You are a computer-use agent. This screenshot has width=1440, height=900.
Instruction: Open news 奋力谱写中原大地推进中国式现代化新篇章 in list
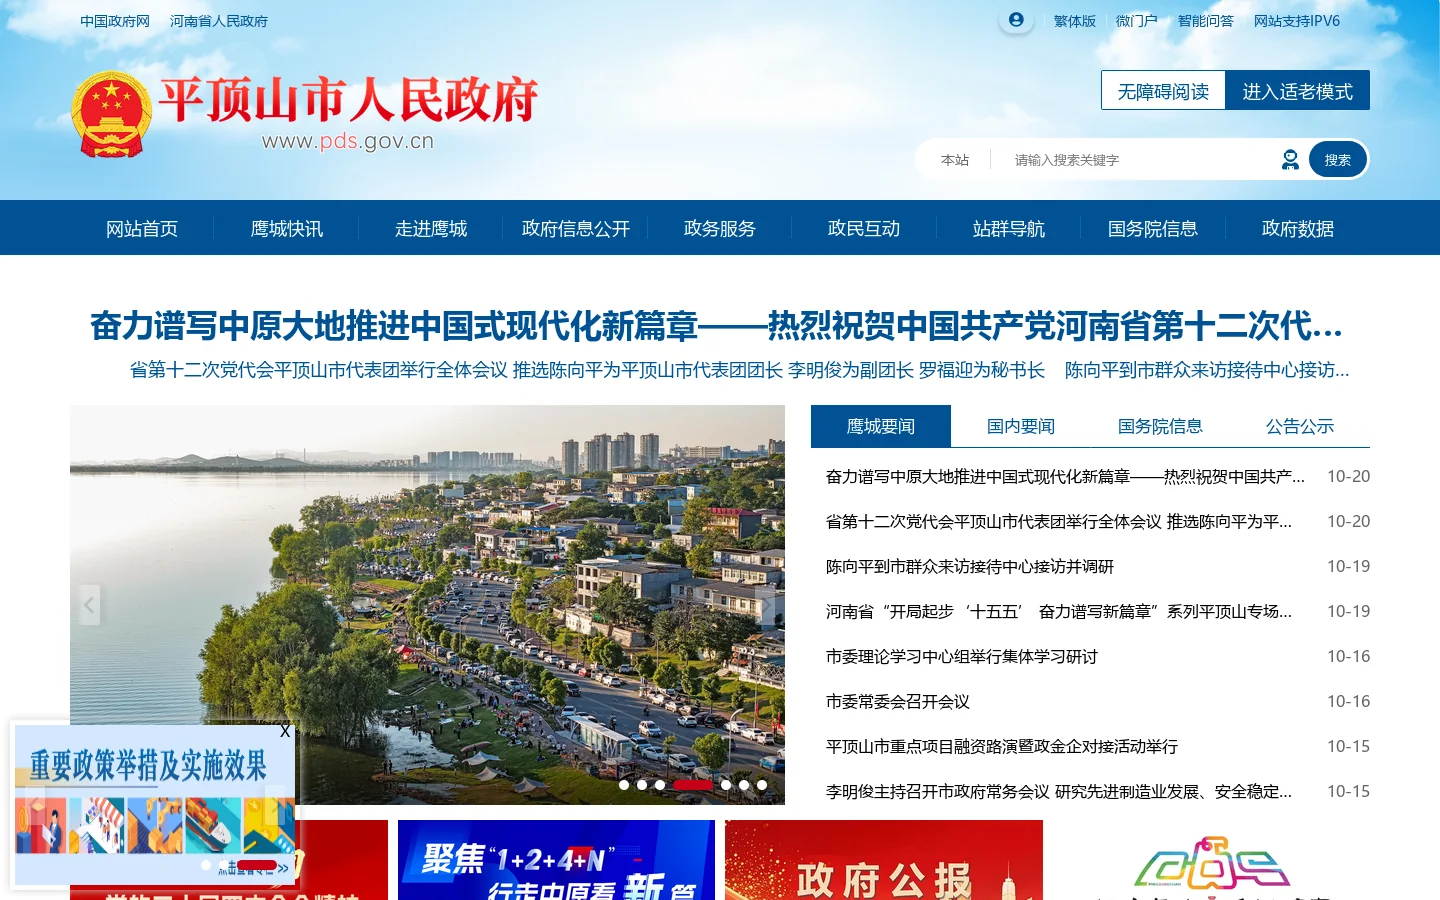[x=1065, y=477]
